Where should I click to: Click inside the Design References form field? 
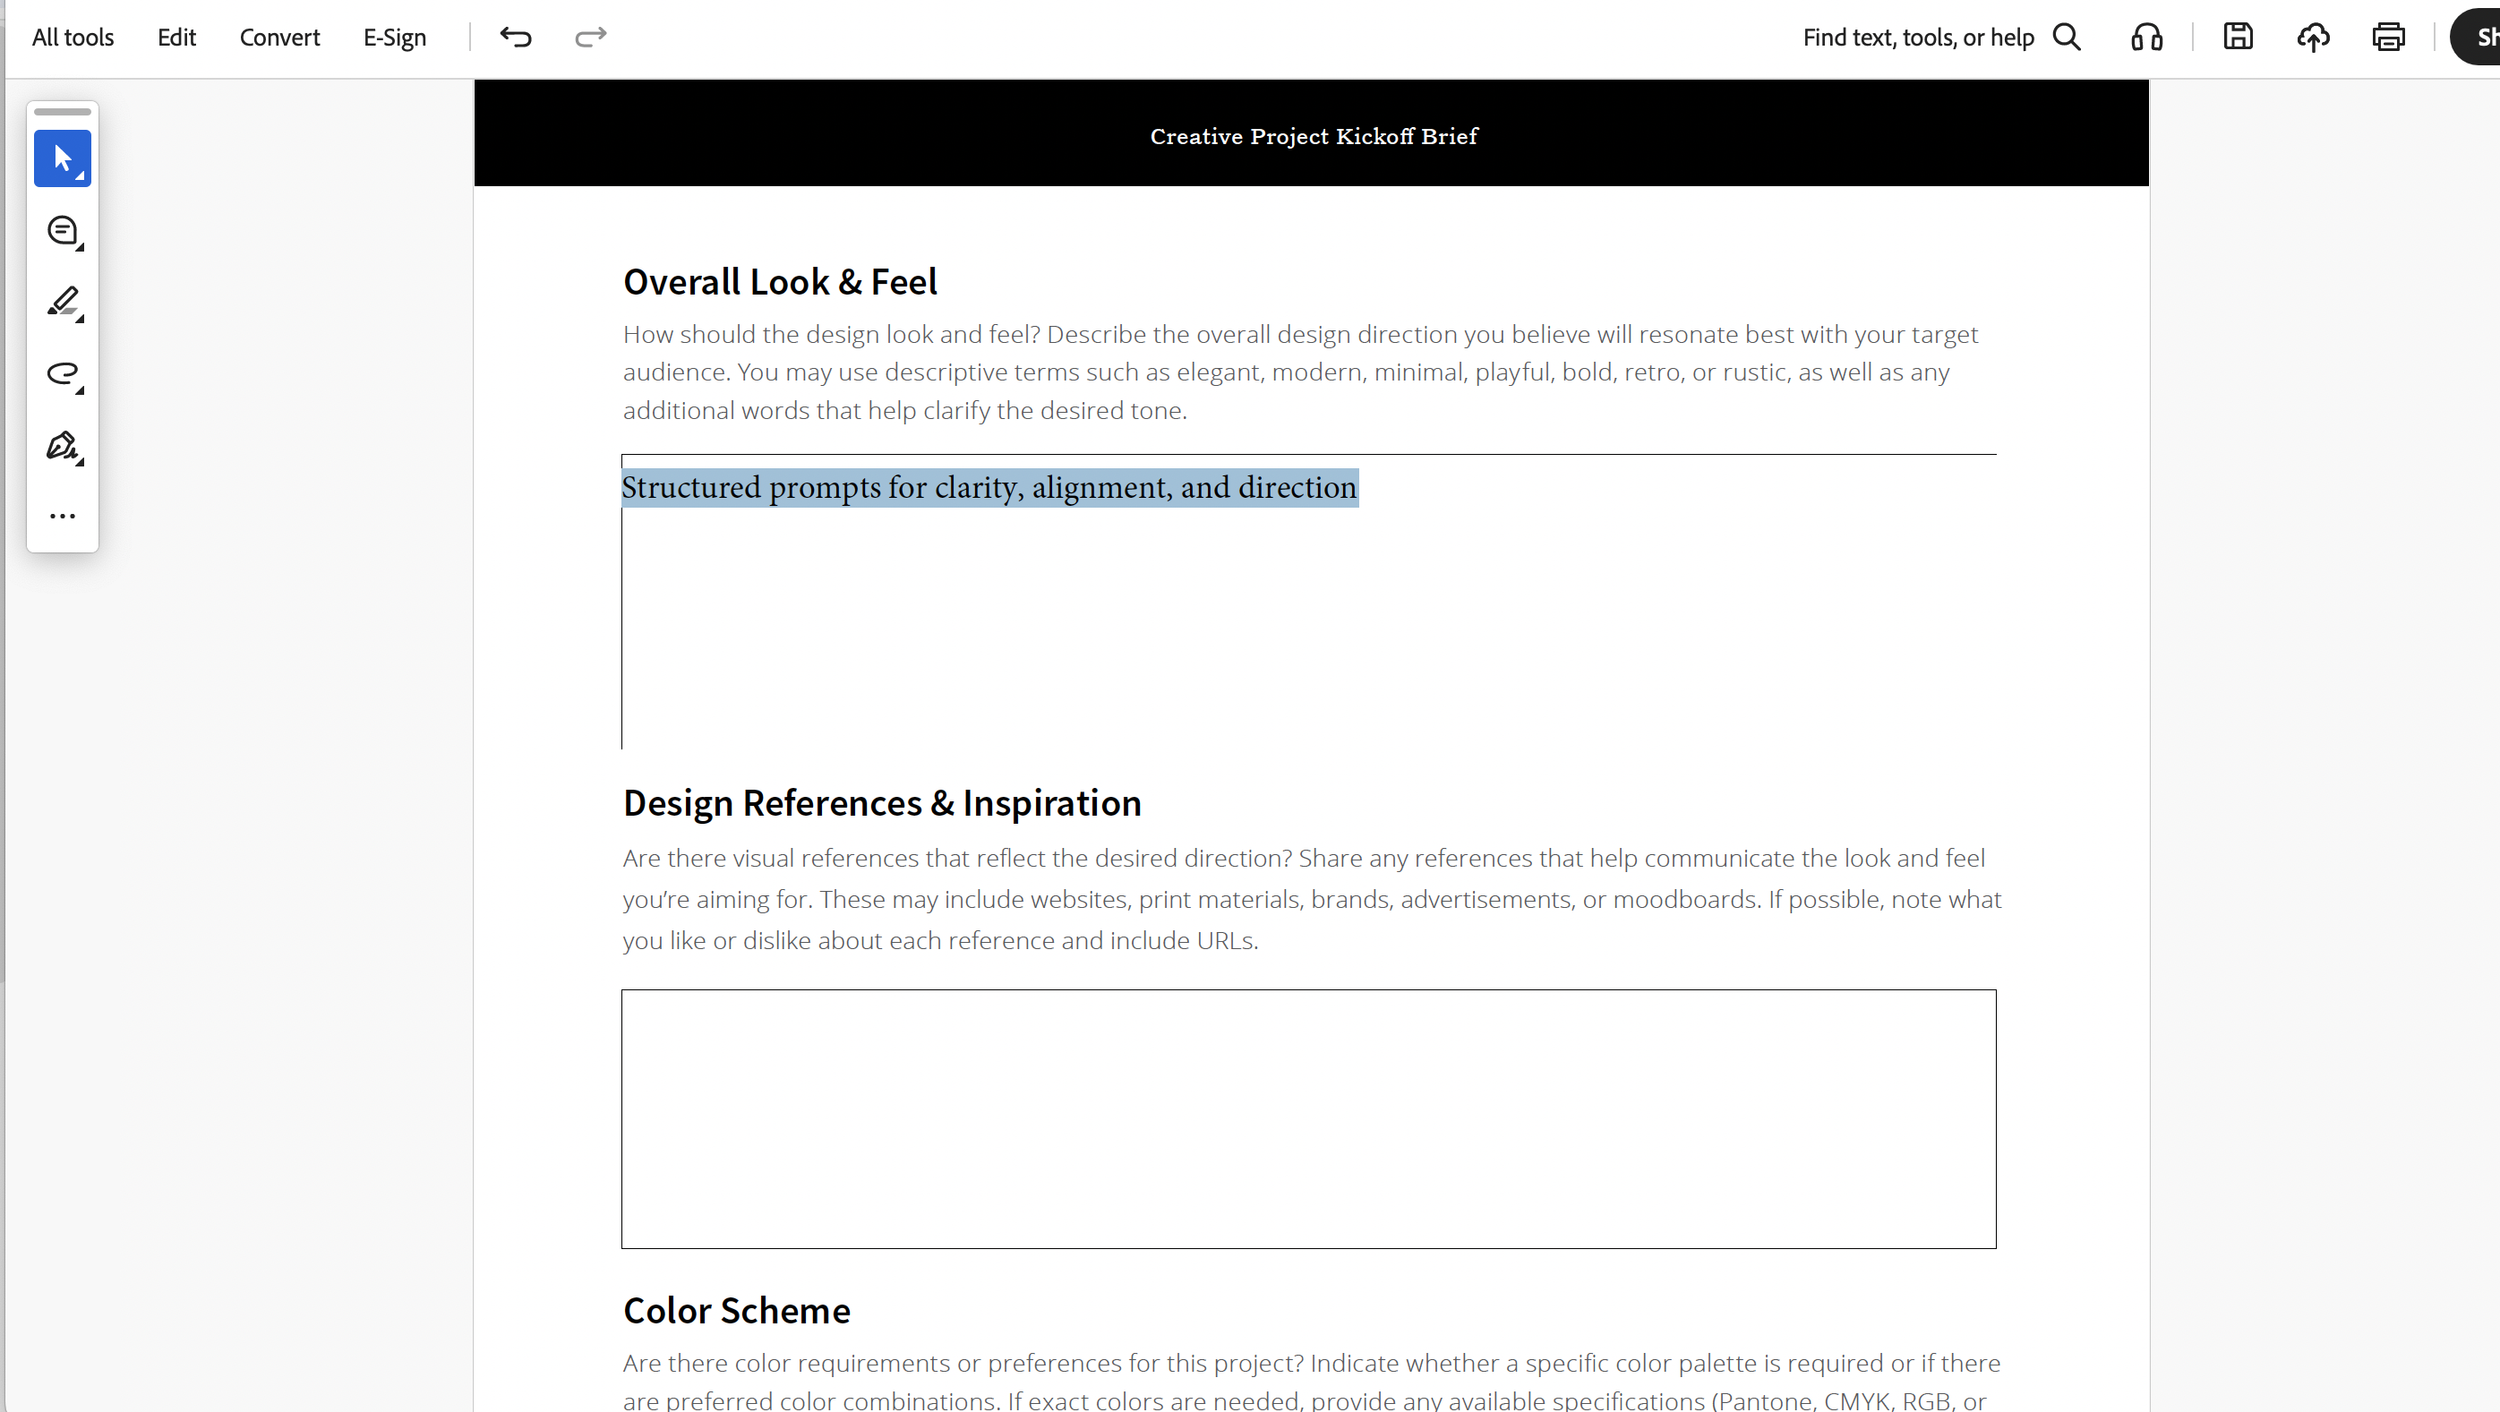tap(1308, 1118)
